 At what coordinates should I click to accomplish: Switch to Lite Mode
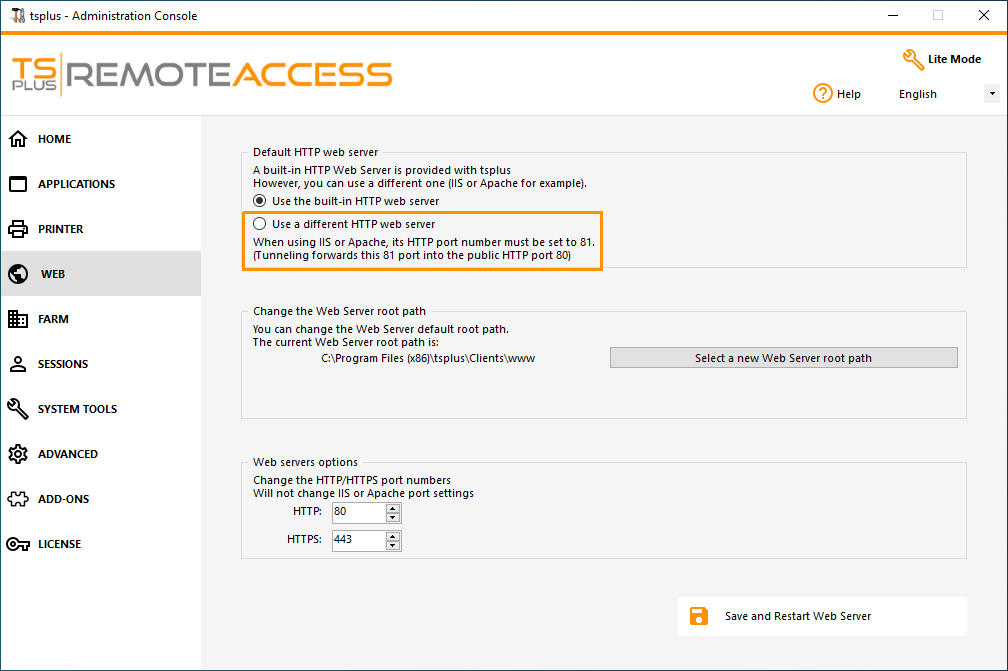coord(942,59)
